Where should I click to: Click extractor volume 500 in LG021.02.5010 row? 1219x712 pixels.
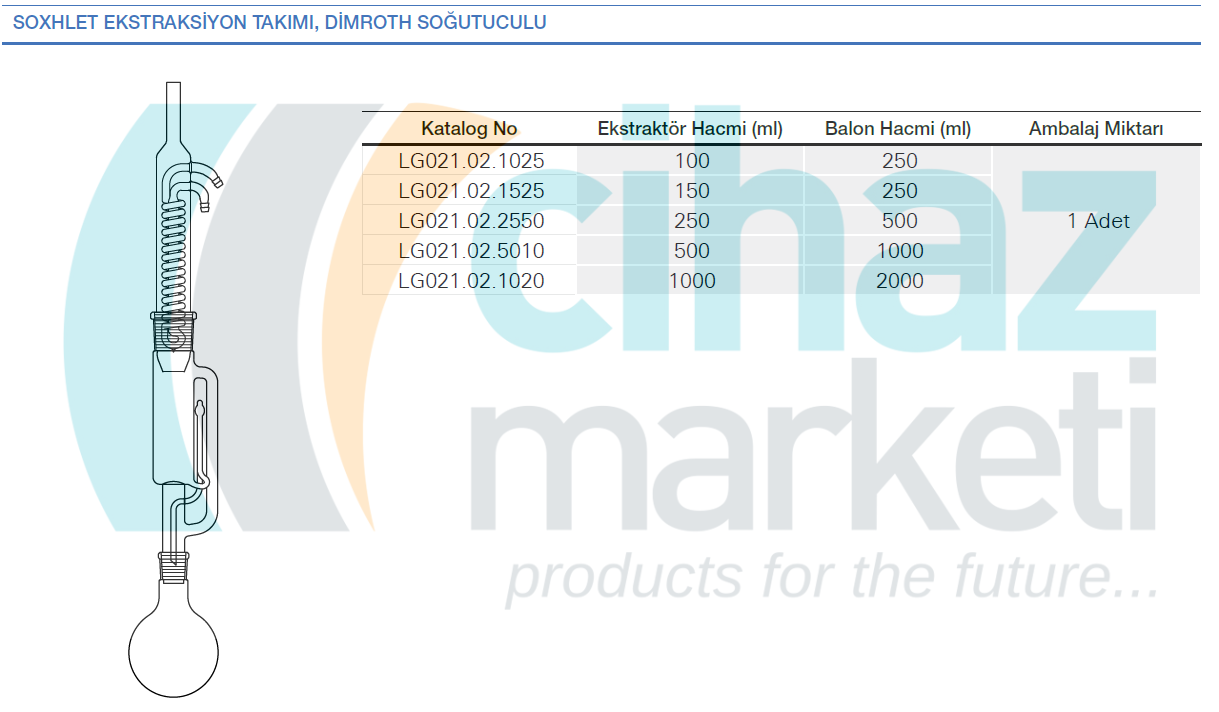[x=692, y=251]
